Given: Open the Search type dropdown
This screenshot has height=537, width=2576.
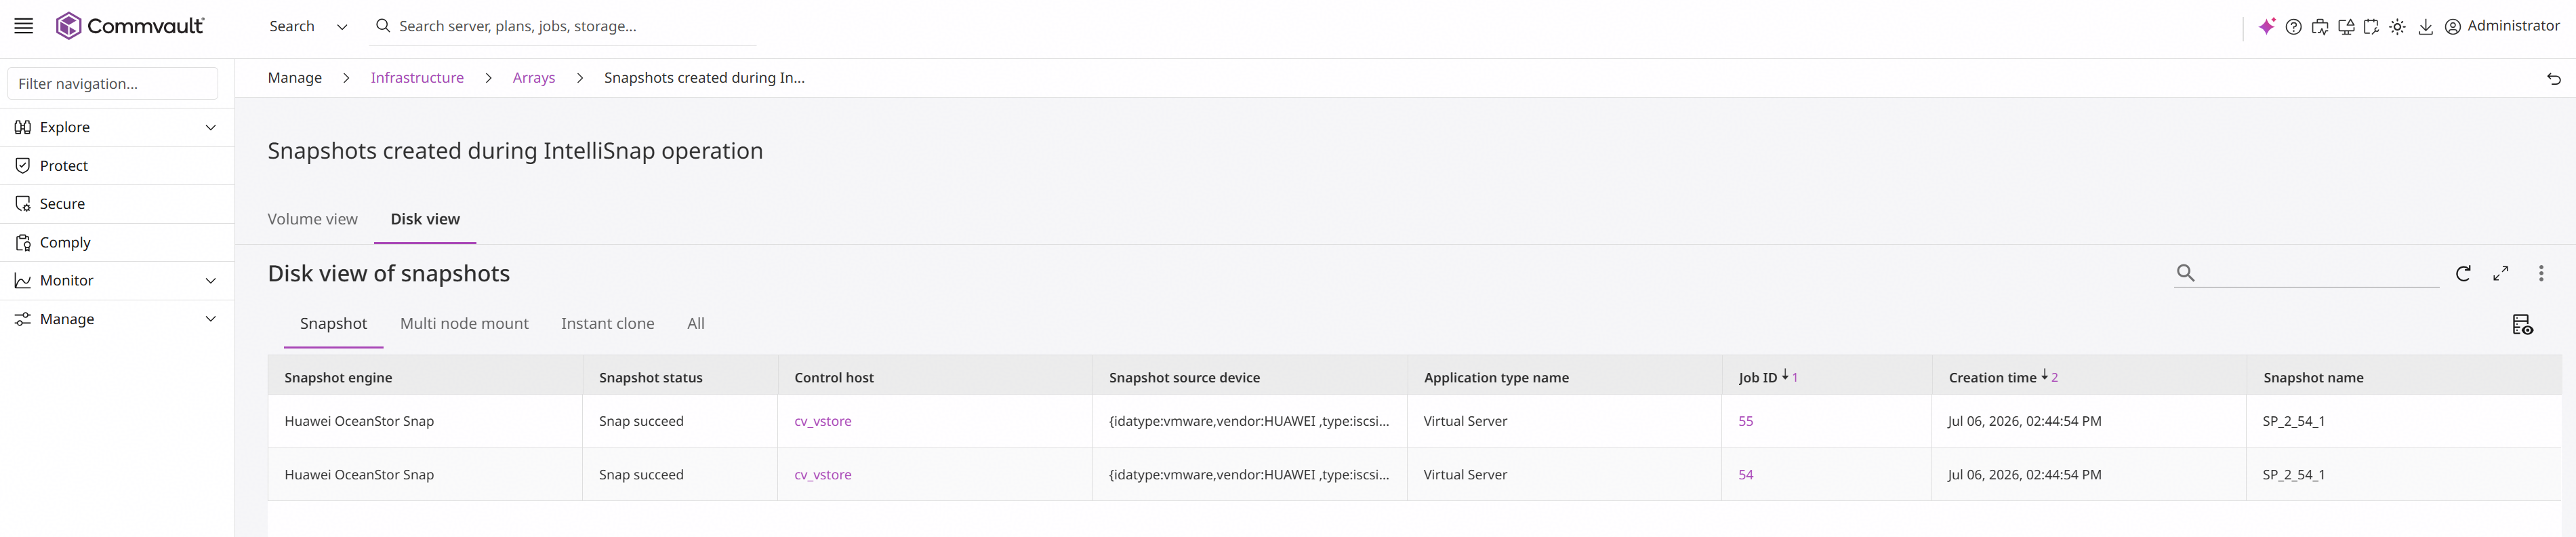Looking at the screenshot, I should [308, 26].
